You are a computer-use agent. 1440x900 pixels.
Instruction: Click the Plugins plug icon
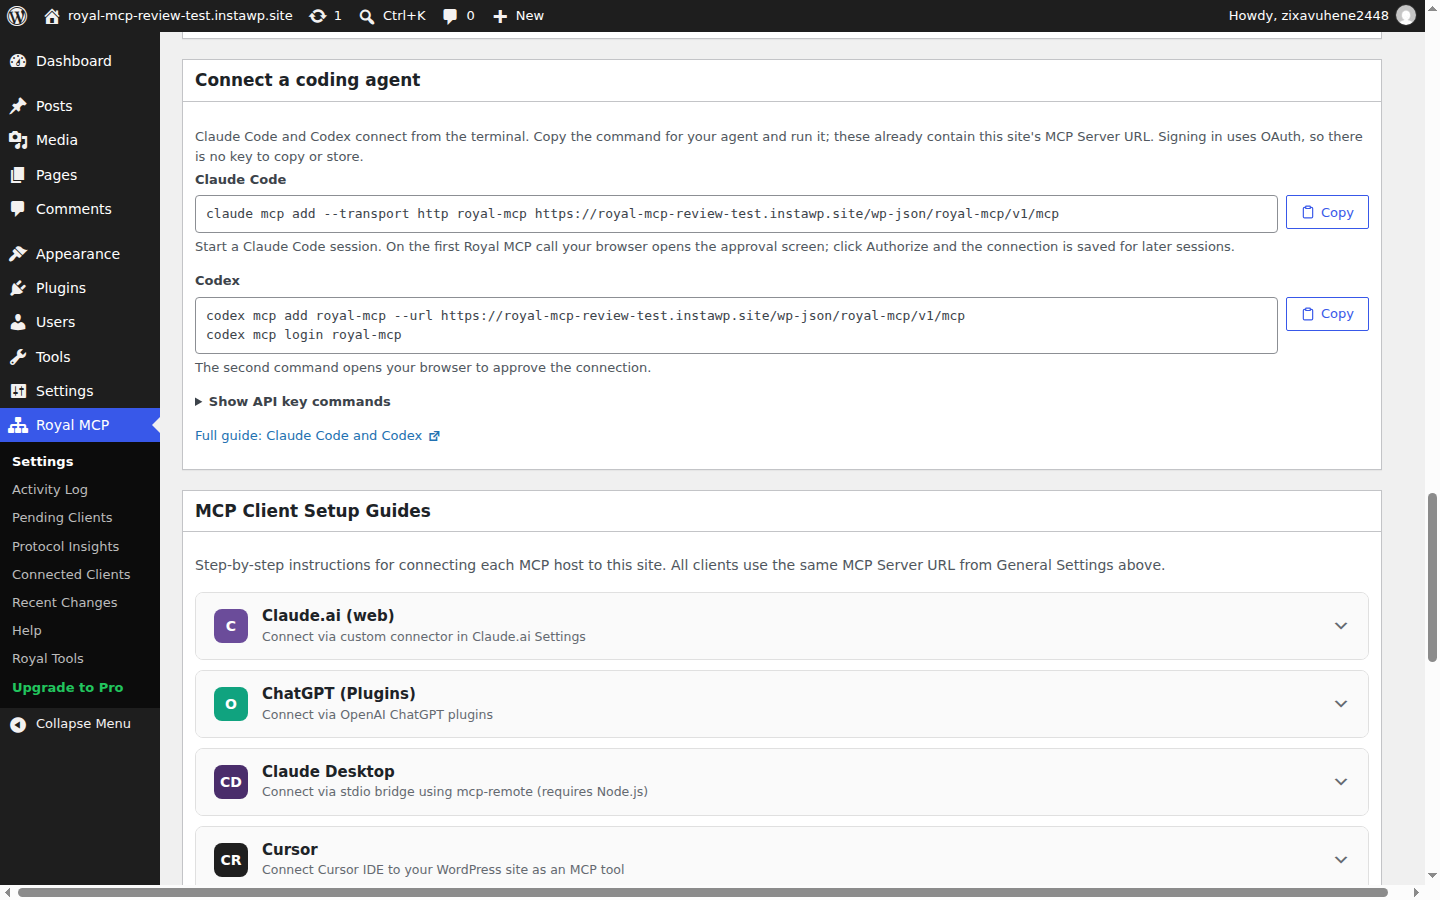[18, 288]
